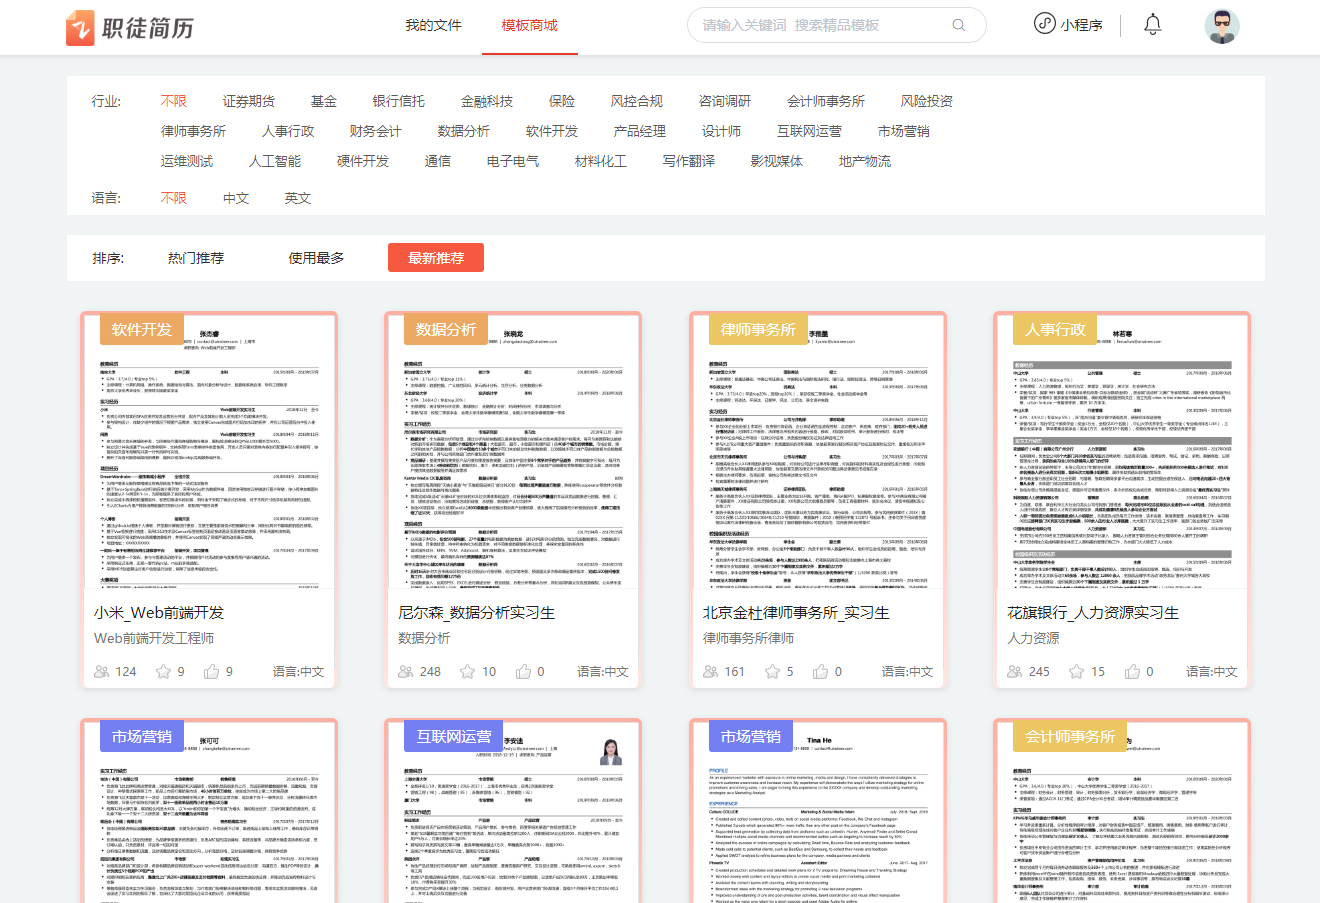Open the 人事行政 resume thumbnail for 花旗银行

coord(1122,450)
